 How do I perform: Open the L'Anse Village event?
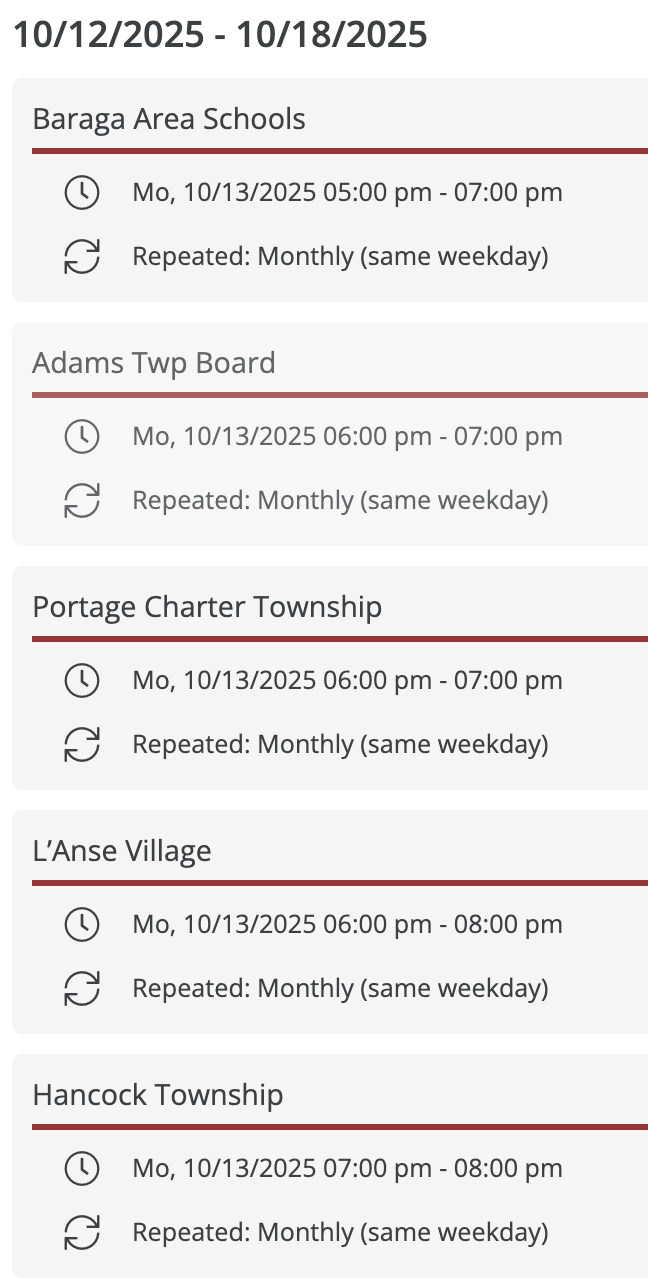click(x=122, y=851)
